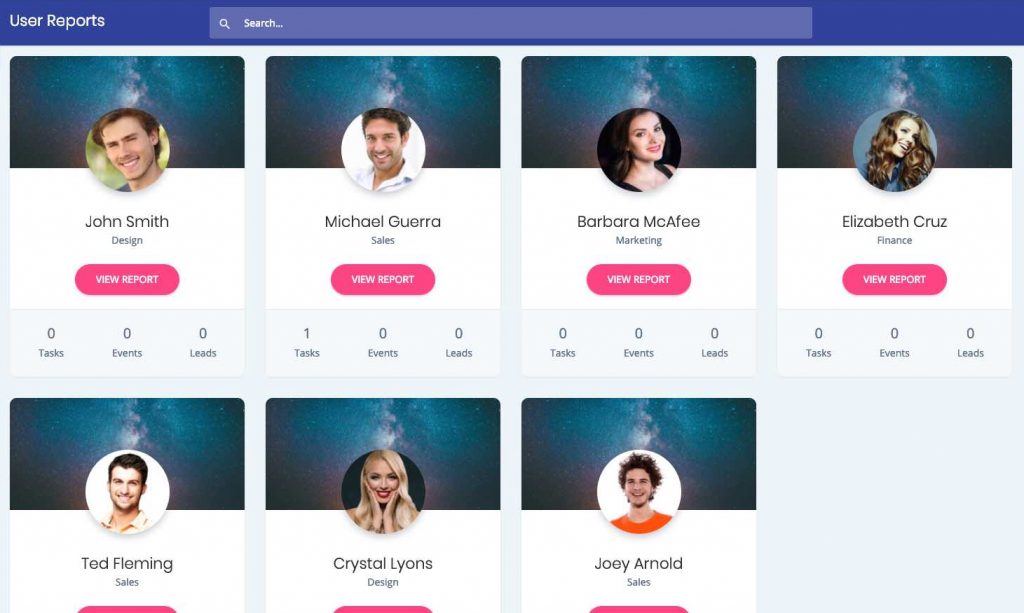Image resolution: width=1024 pixels, height=613 pixels.
Task: Open Barbara McAfee's profile avatar
Action: click(x=639, y=149)
